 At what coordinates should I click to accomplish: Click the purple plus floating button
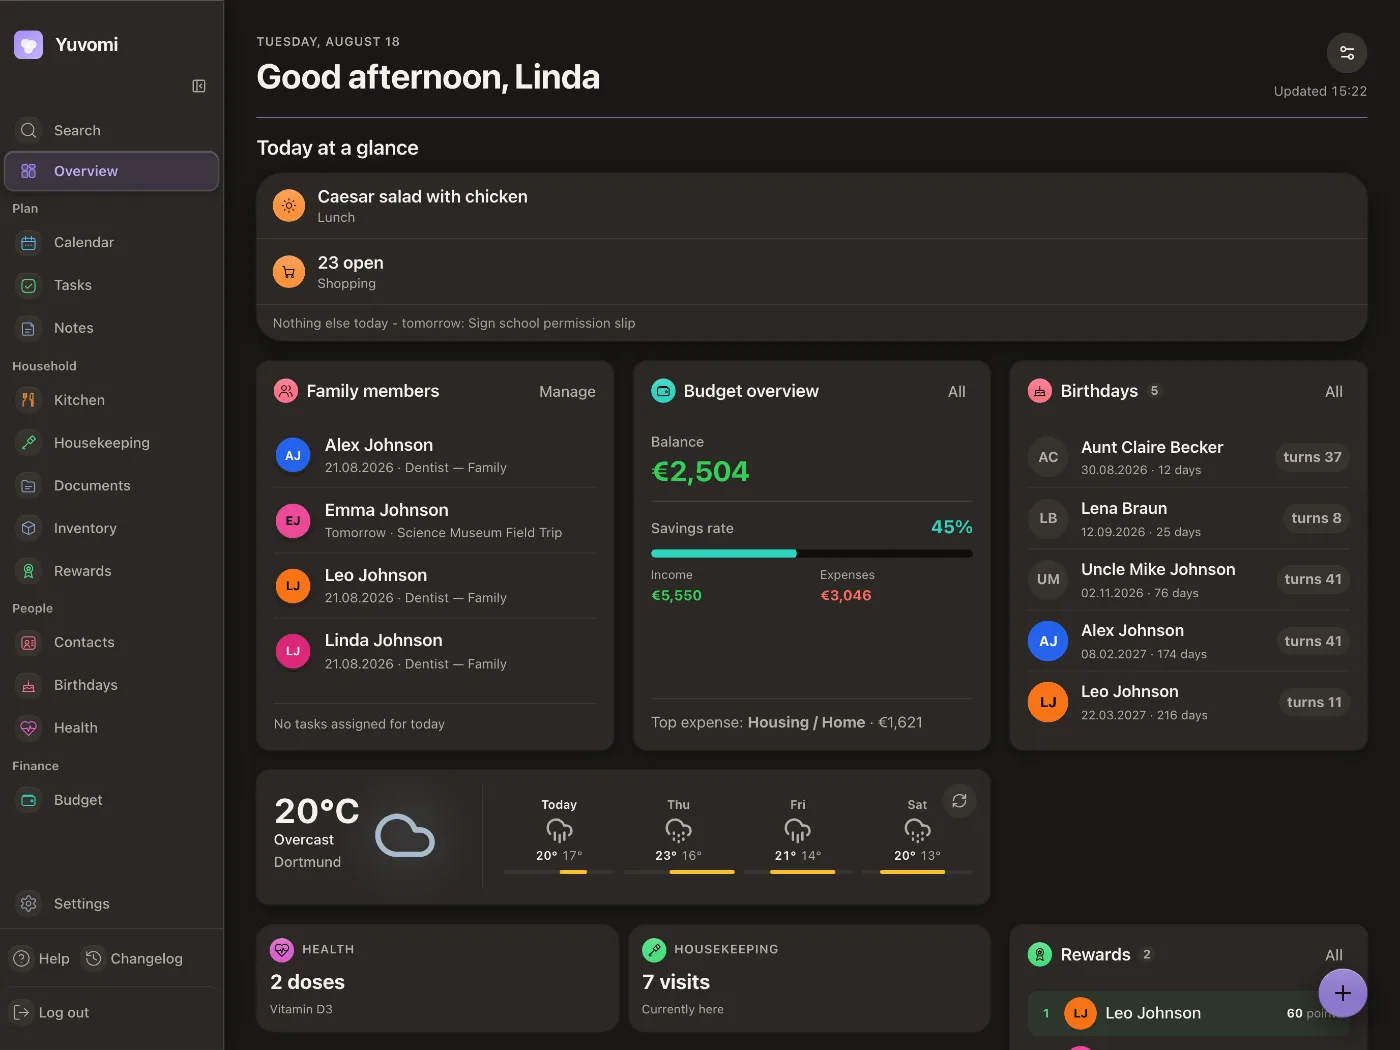coord(1342,993)
